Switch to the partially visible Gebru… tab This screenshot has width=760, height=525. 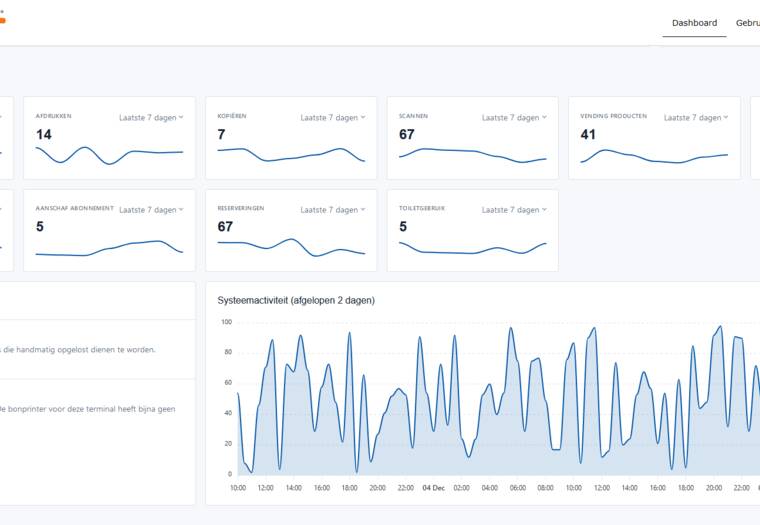pyautogui.click(x=747, y=23)
